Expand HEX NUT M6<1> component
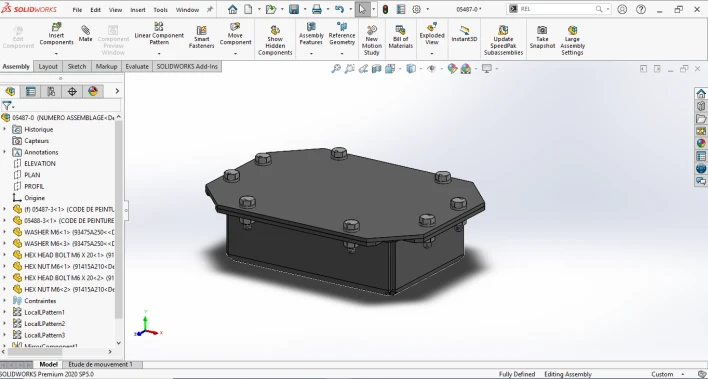The width and height of the screenshot is (708, 379). 5,267
